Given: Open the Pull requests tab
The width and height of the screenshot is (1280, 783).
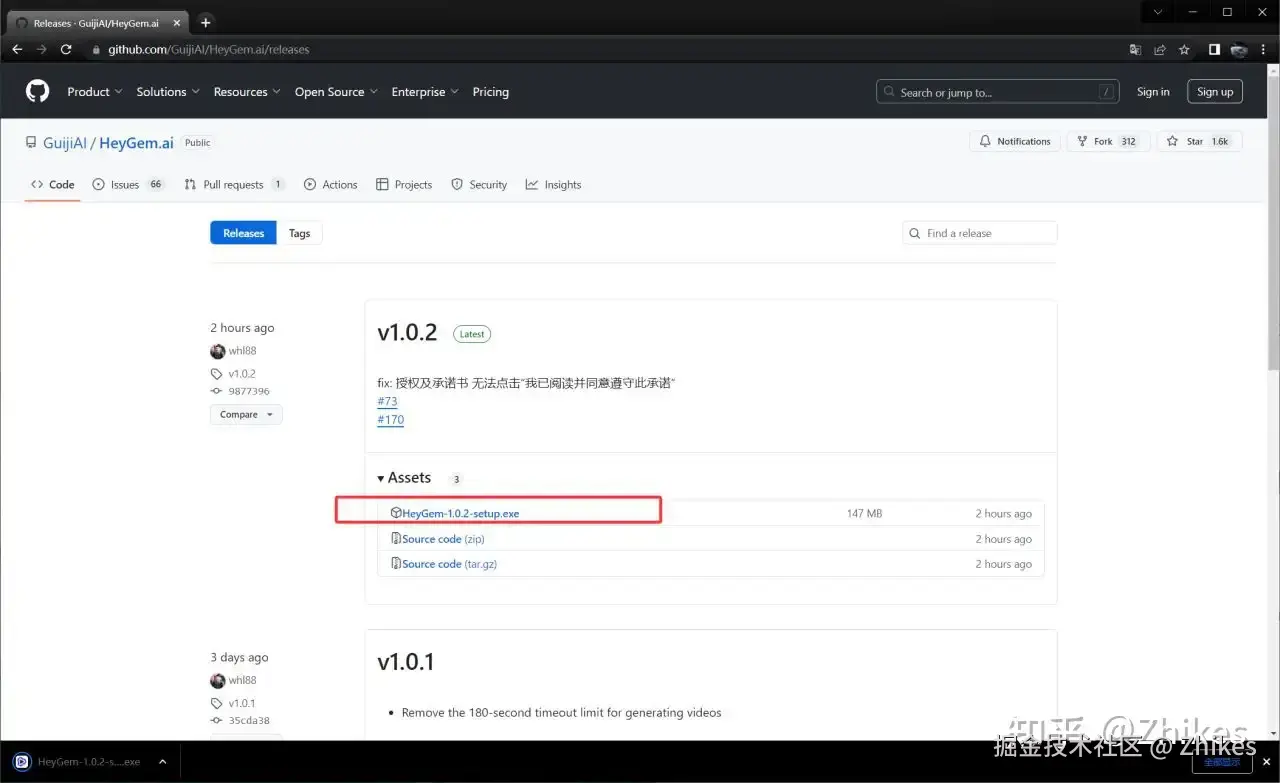Looking at the screenshot, I should coord(235,184).
